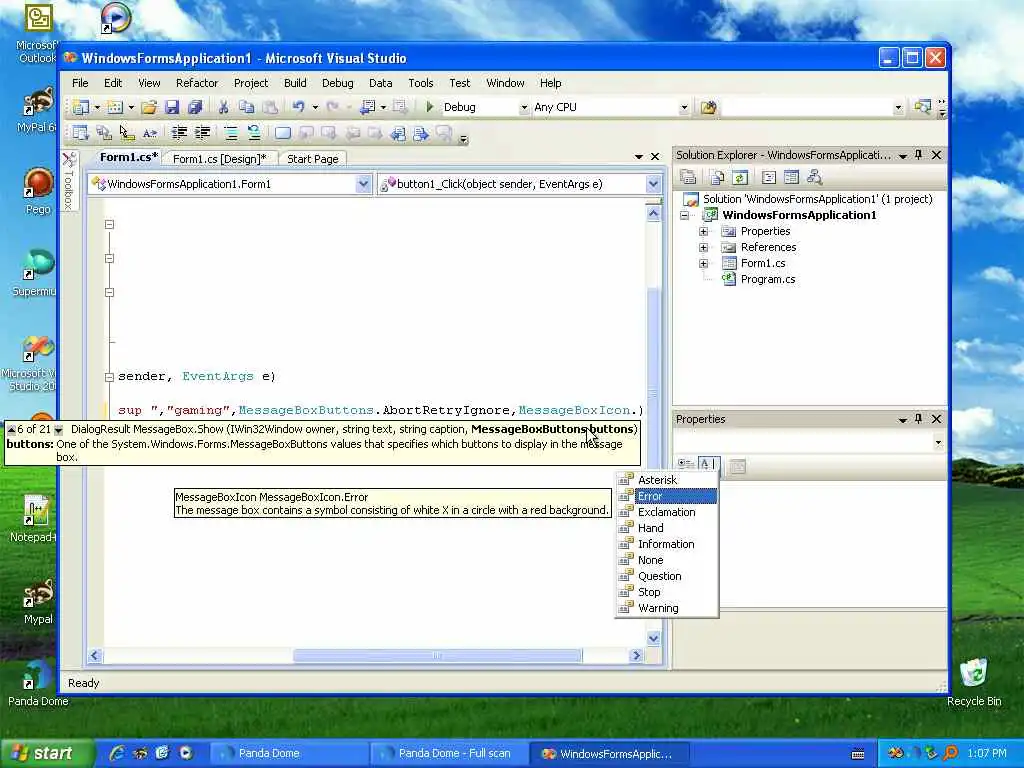Click View Code in Solution Explorer toolbar

pos(769,177)
